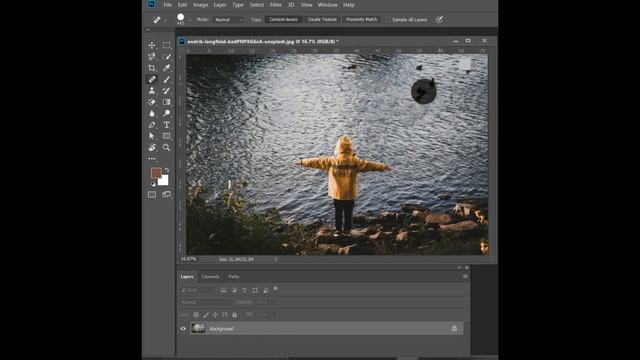Screen dimensions: 640x360
Task: Open the Filter menu
Action: [276, 5]
